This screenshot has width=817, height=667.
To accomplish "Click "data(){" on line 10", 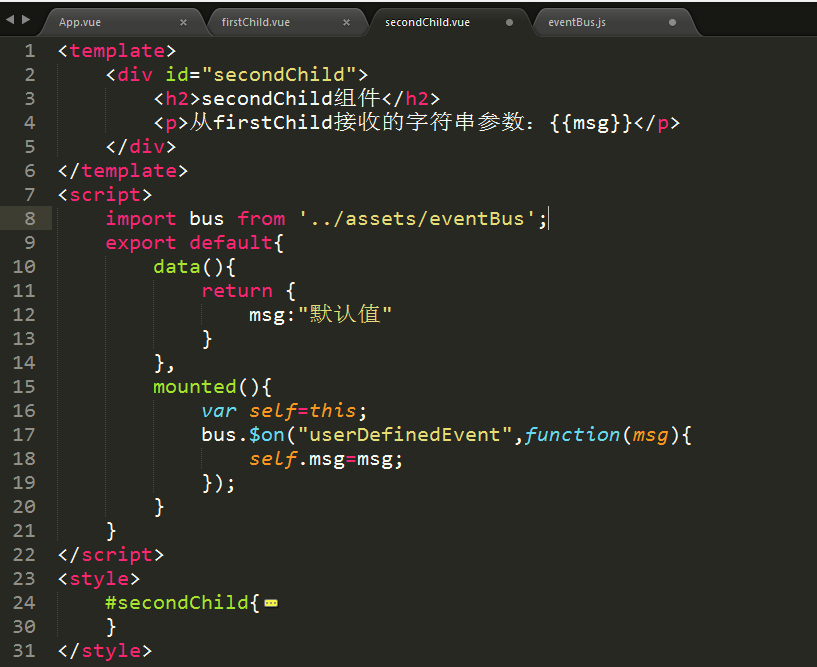I will click(x=194, y=267).
